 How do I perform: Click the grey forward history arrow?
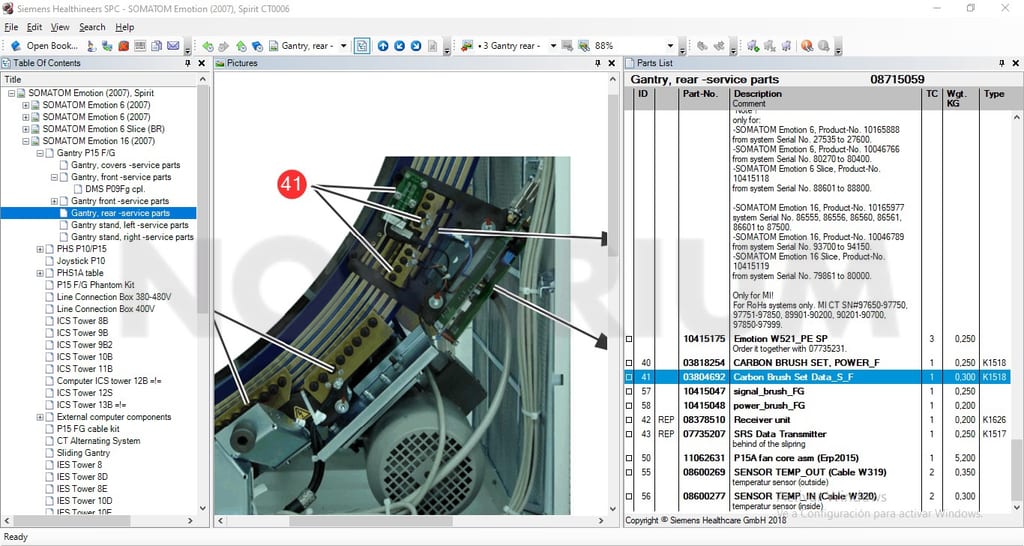(x=224, y=46)
